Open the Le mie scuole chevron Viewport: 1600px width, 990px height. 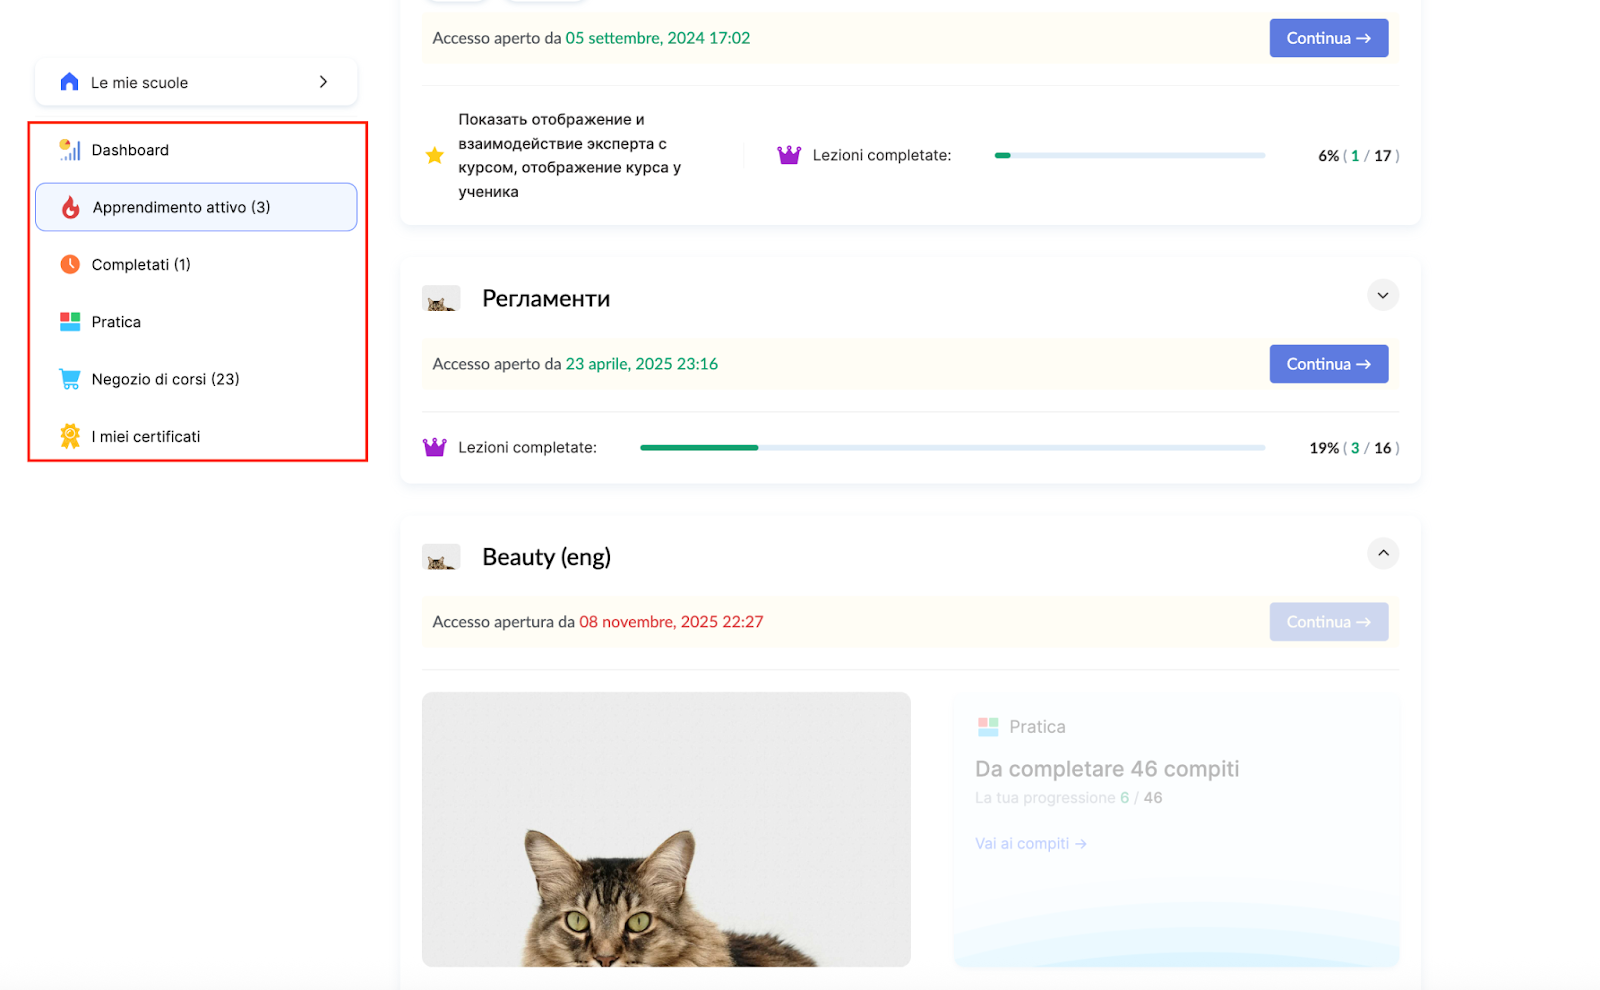(323, 82)
